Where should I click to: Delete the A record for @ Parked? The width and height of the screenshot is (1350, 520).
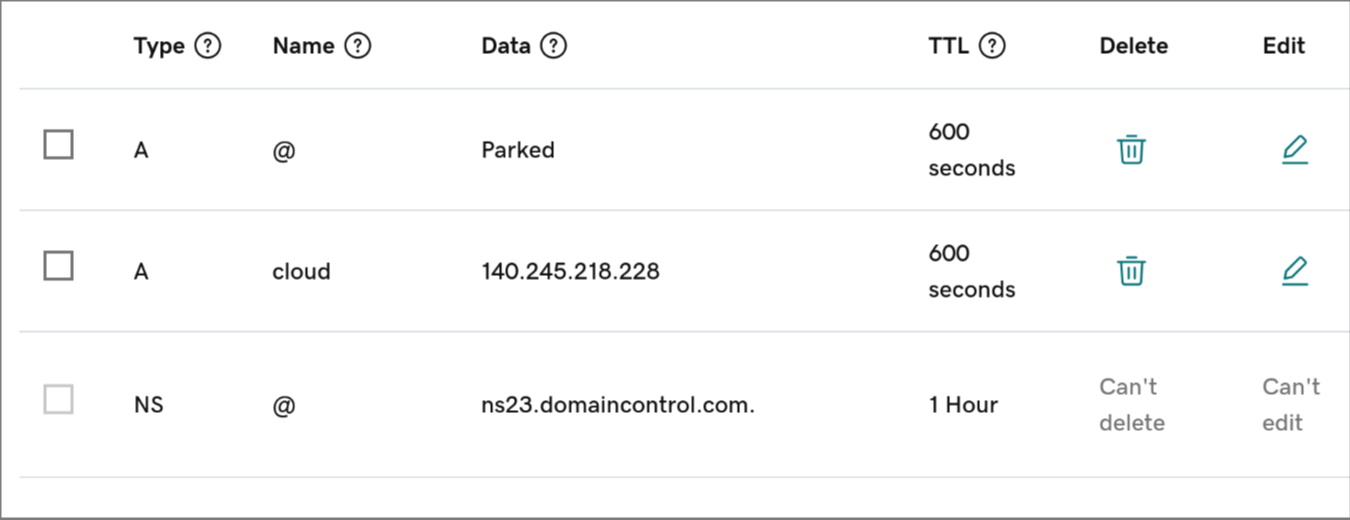tap(1131, 150)
